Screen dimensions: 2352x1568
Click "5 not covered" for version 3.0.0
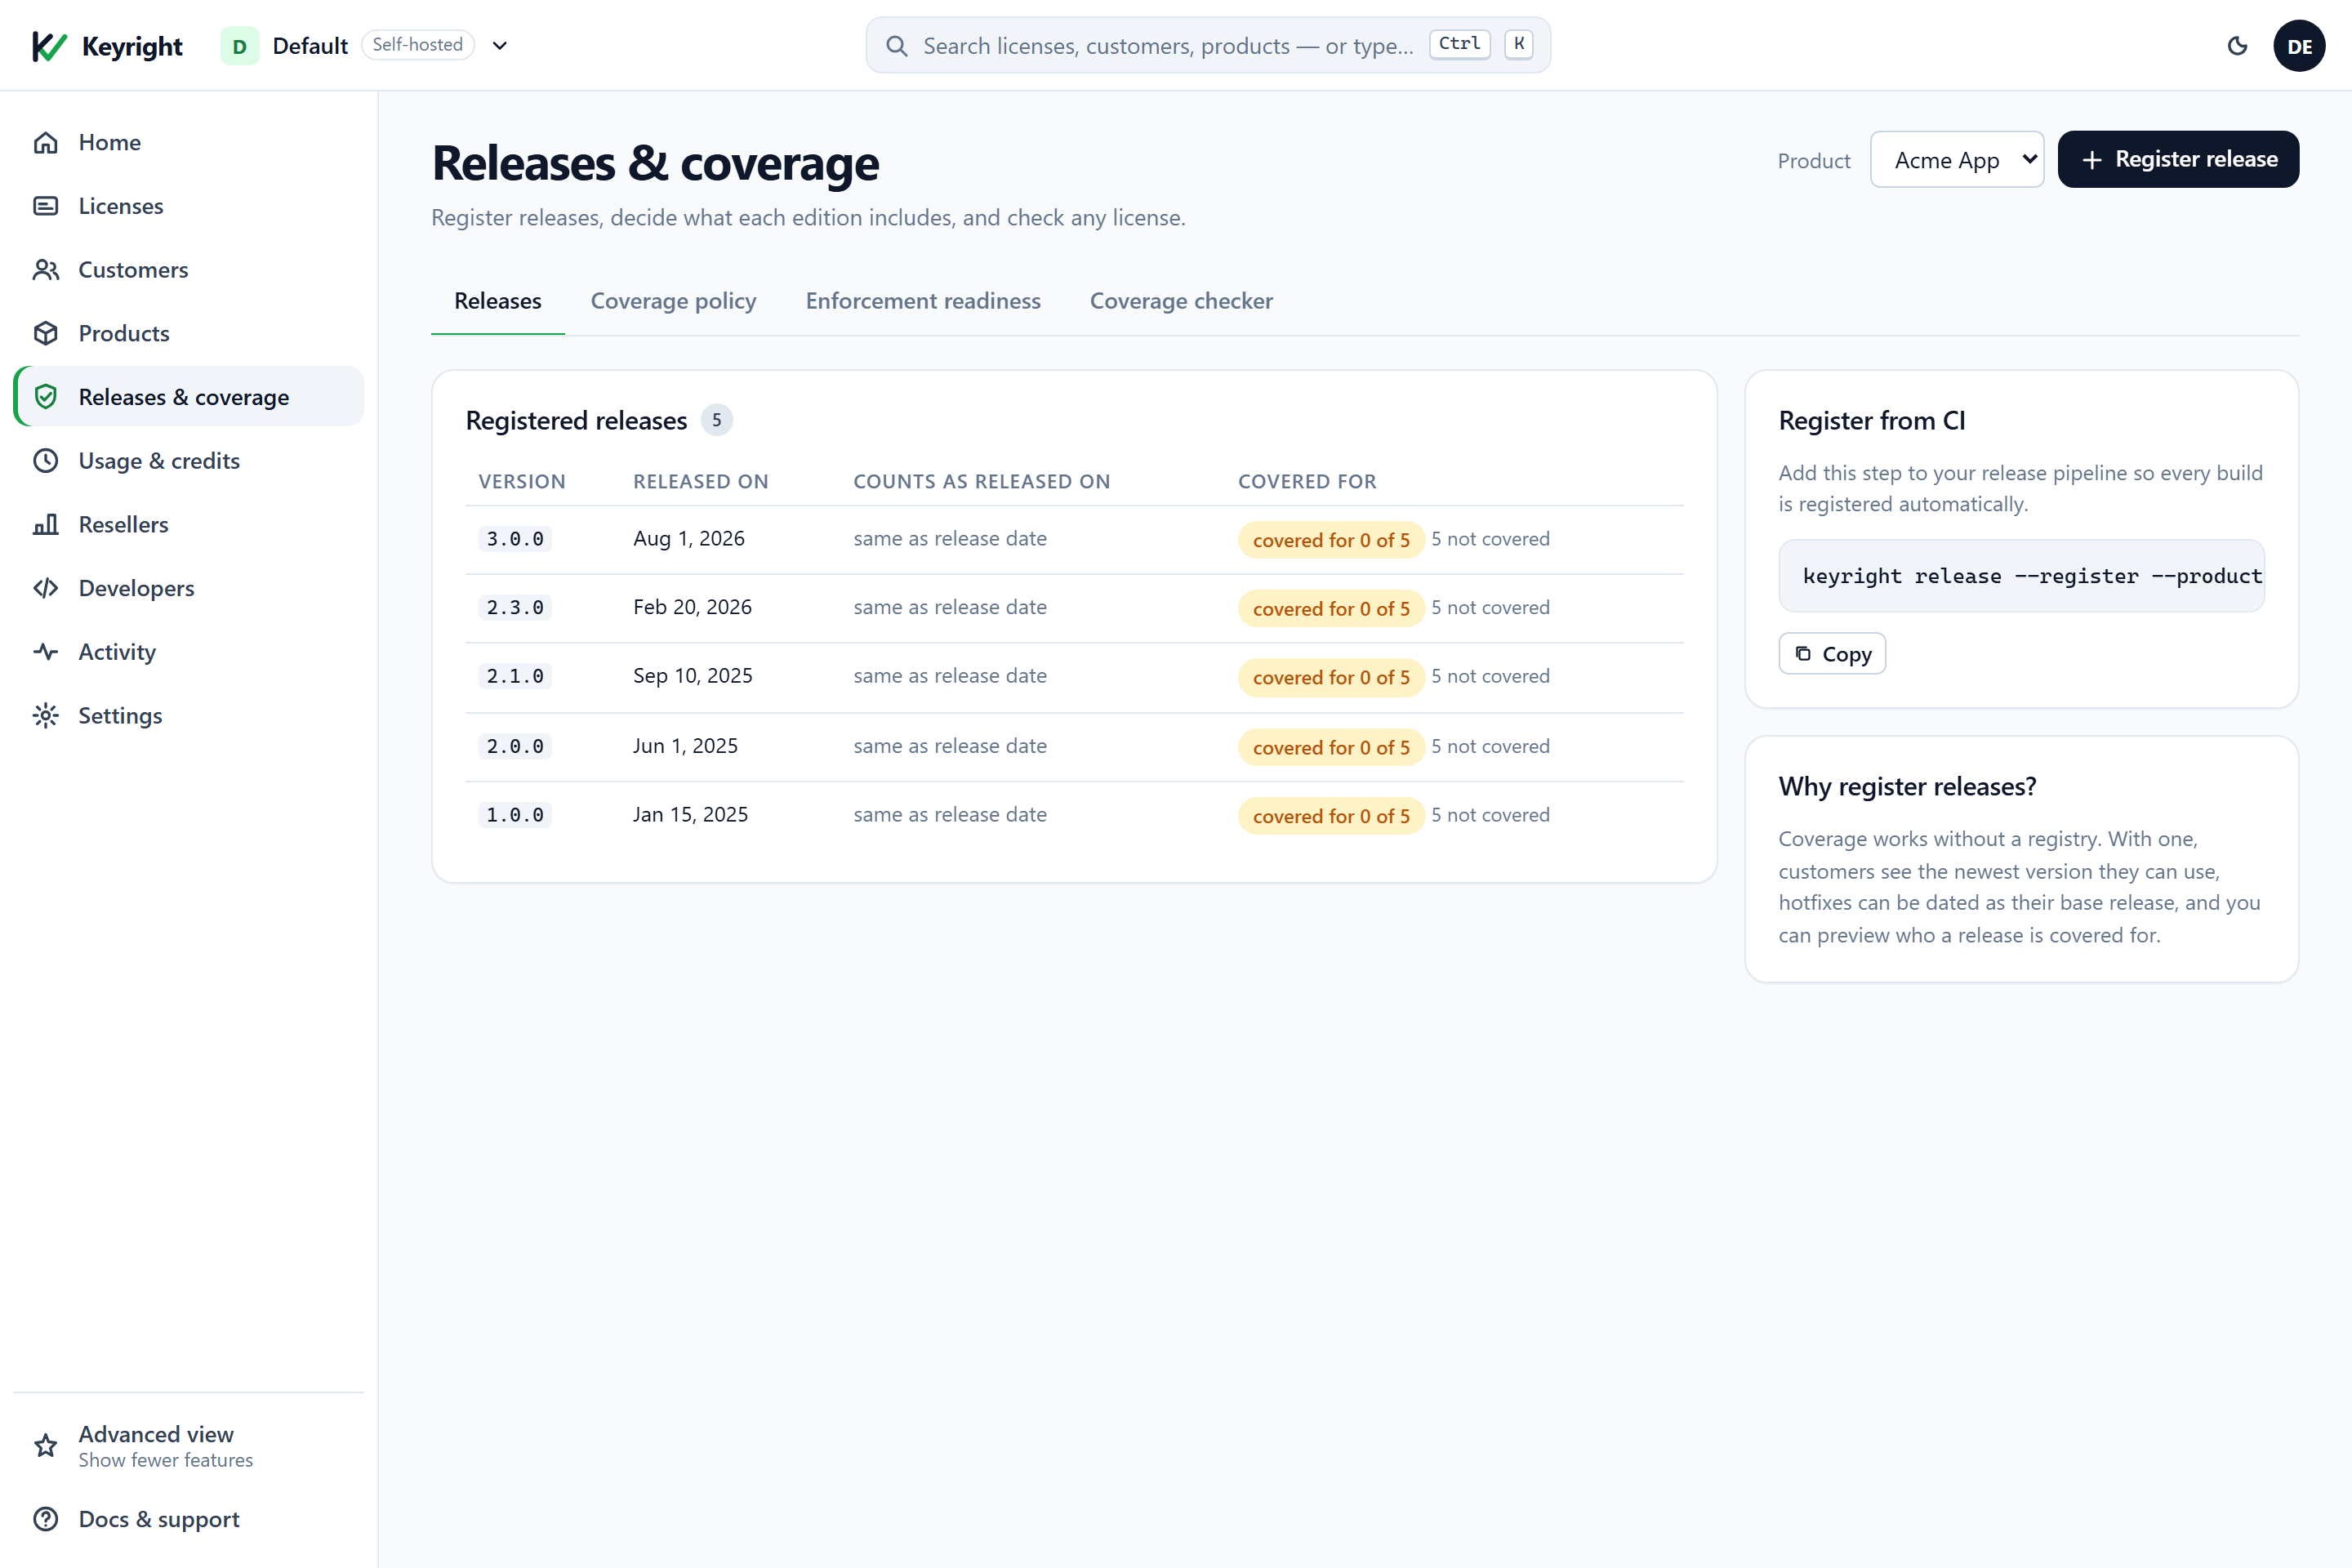point(1490,539)
